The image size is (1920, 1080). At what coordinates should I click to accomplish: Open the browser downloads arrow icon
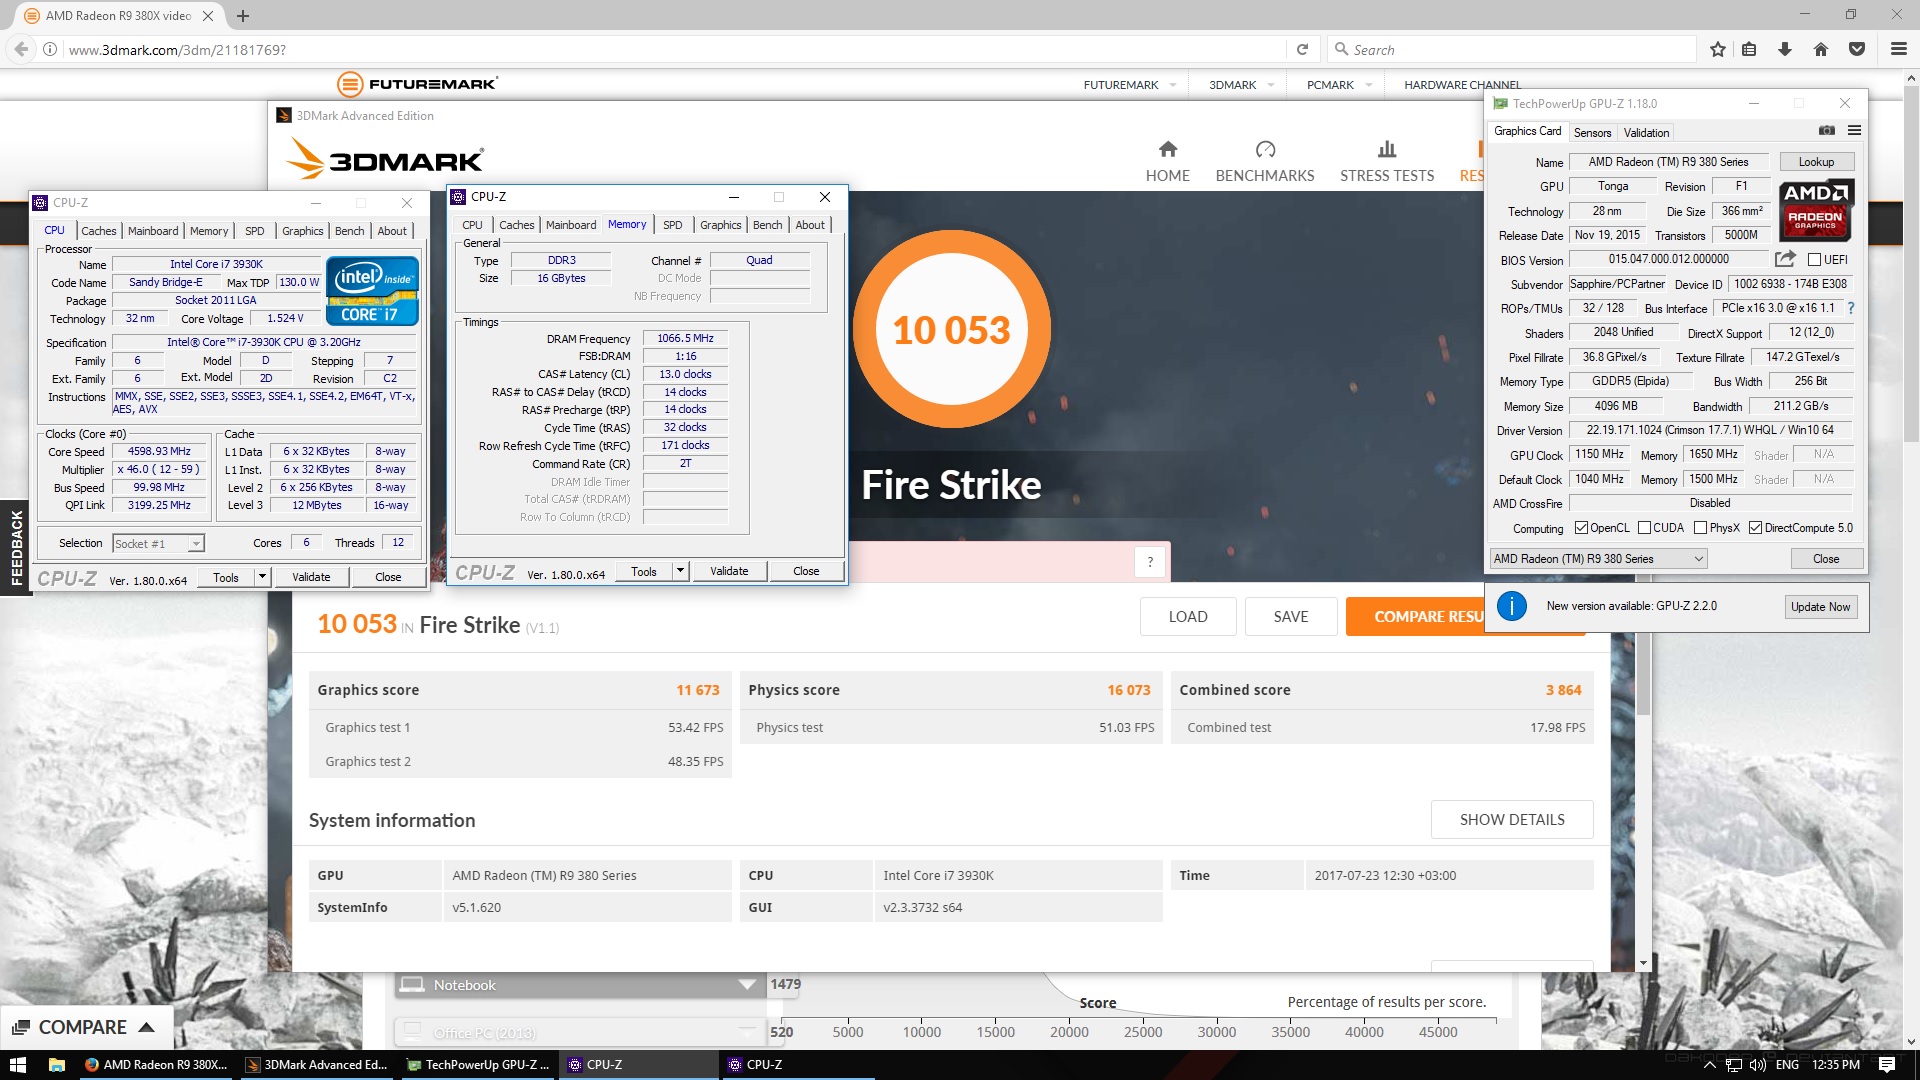[1785, 49]
